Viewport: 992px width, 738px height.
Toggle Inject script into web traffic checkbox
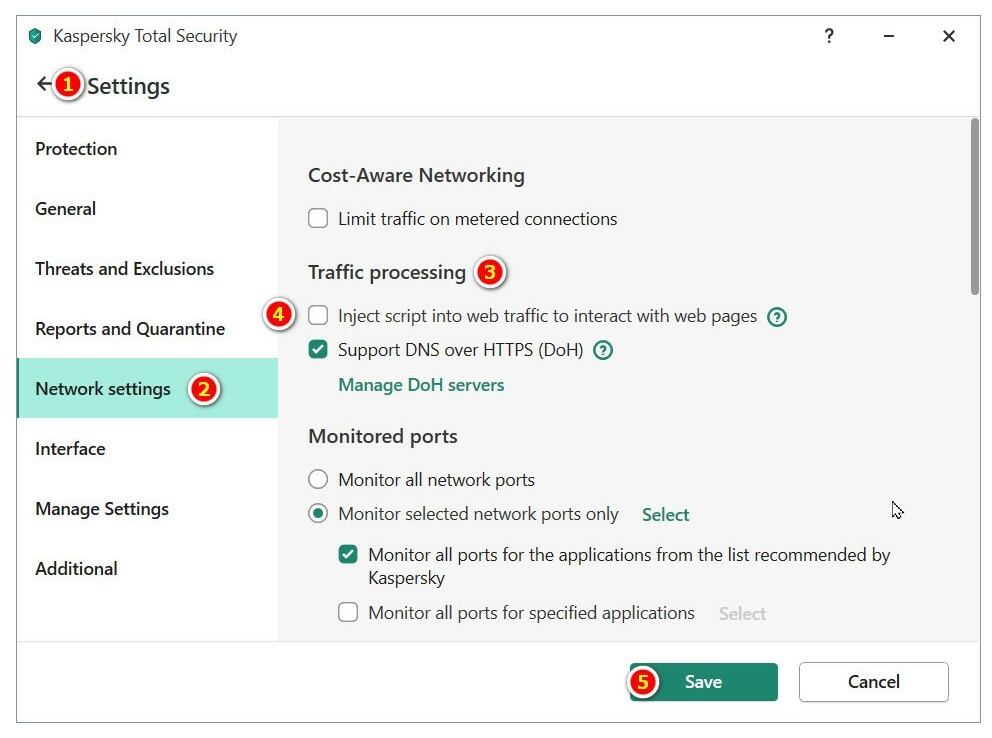[x=318, y=315]
